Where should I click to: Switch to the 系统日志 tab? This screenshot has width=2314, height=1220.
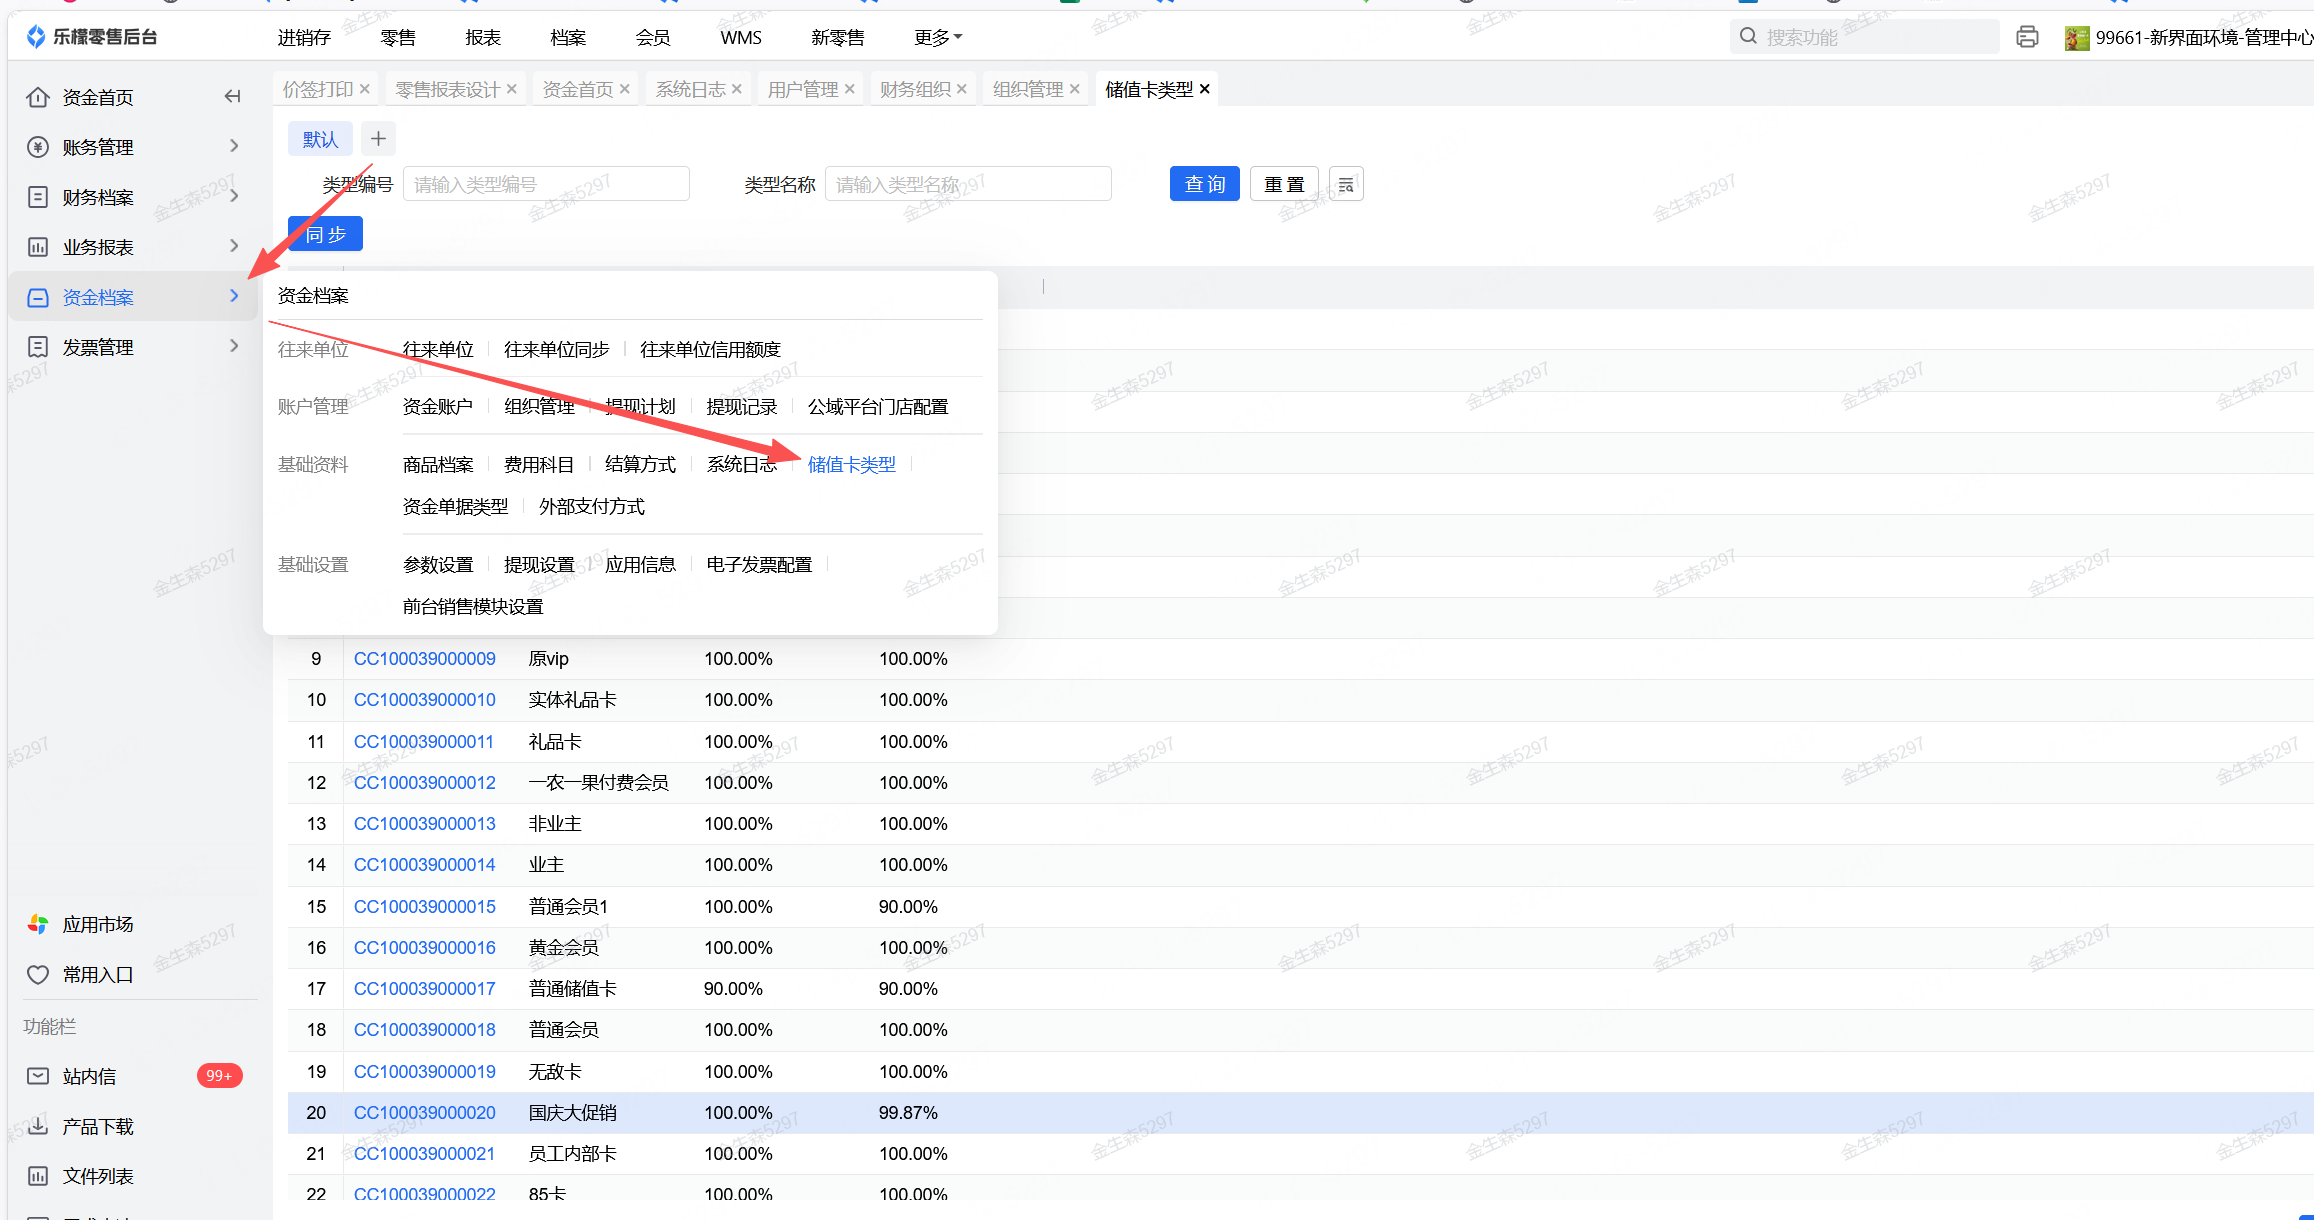point(690,89)
